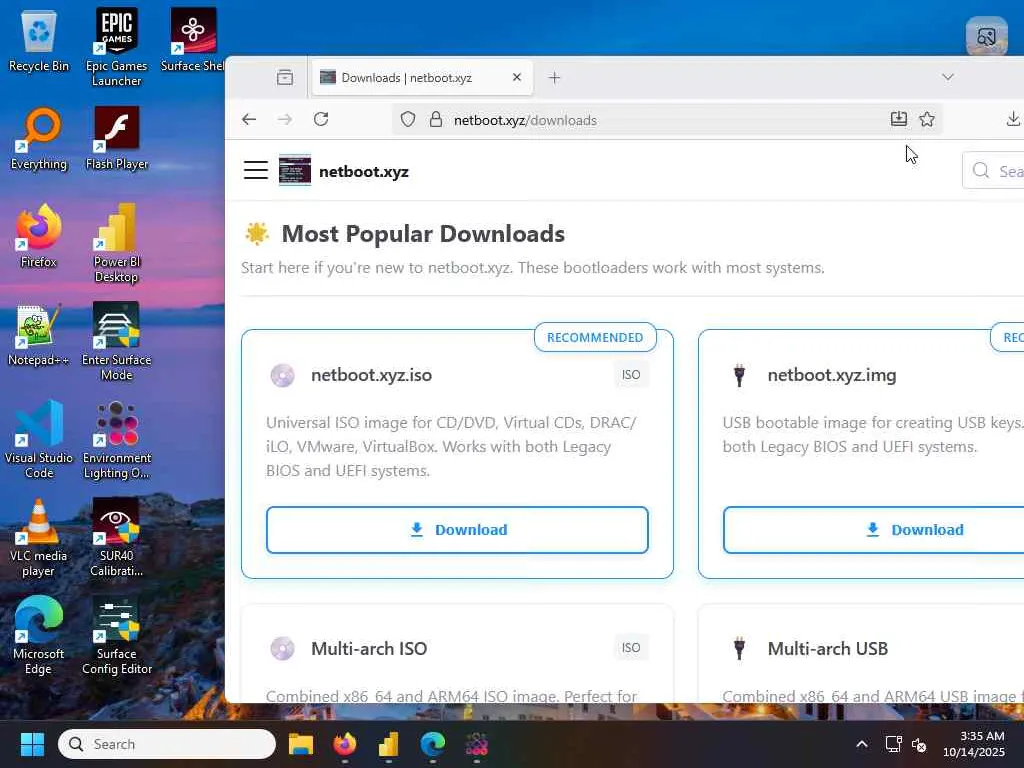1024x768 pixels.
Task: Open the tracking protection shield icon
Action: click(408, 120)
